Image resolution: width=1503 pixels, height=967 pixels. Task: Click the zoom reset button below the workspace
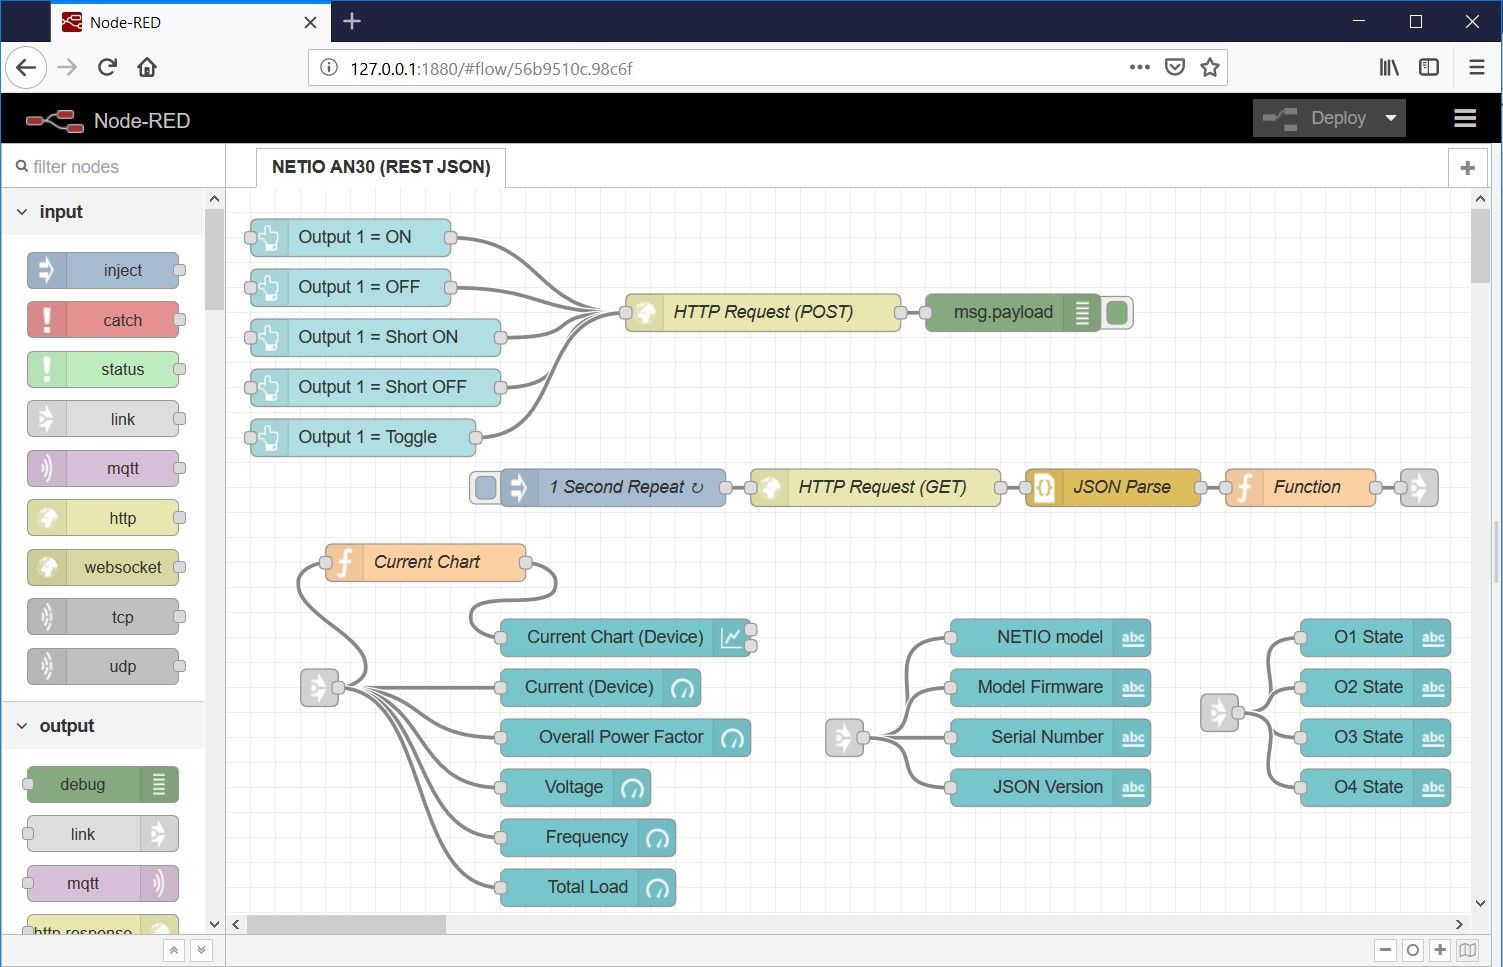tap(1412, 949)
